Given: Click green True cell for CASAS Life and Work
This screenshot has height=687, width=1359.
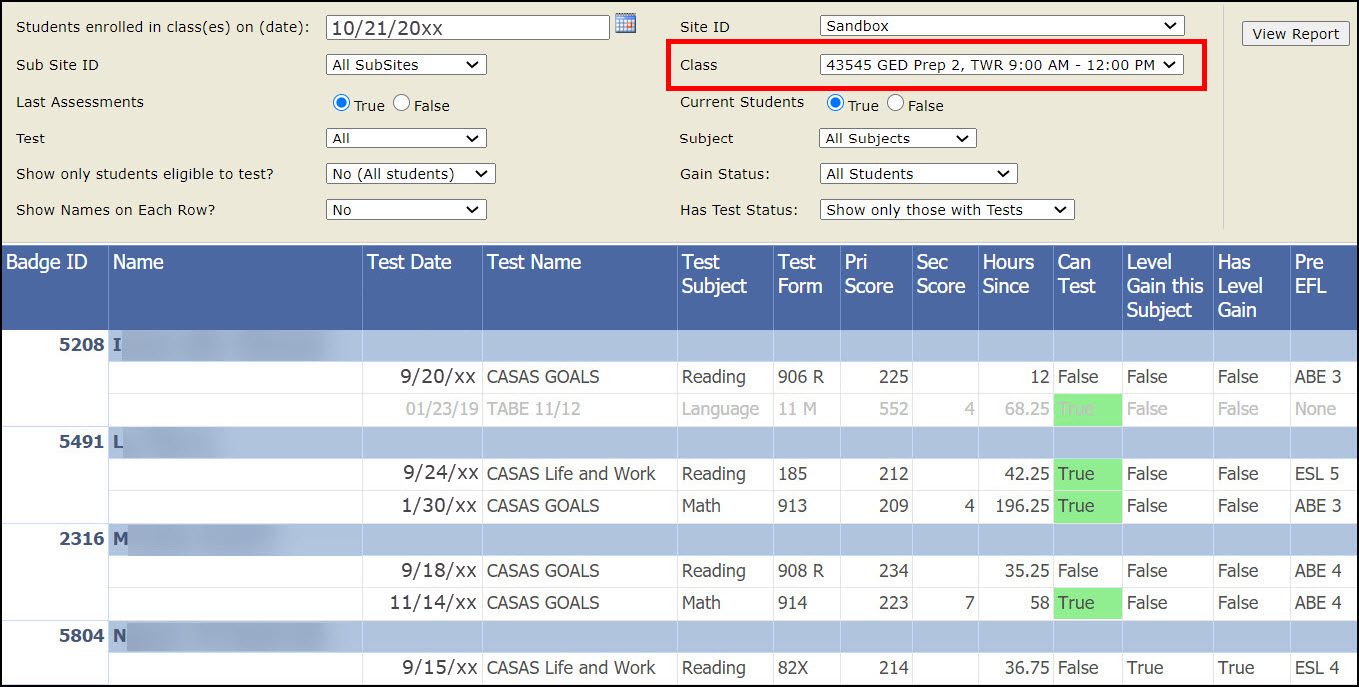Looking at the screenshot, I should tap(1087, 474).
